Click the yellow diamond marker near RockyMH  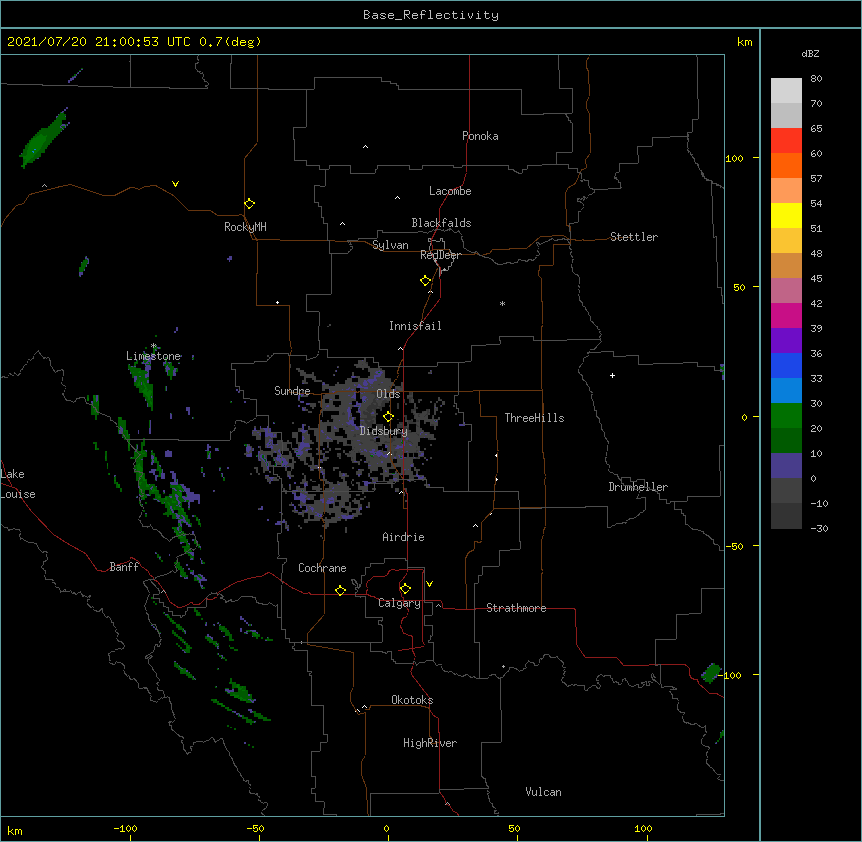point(249,204)
